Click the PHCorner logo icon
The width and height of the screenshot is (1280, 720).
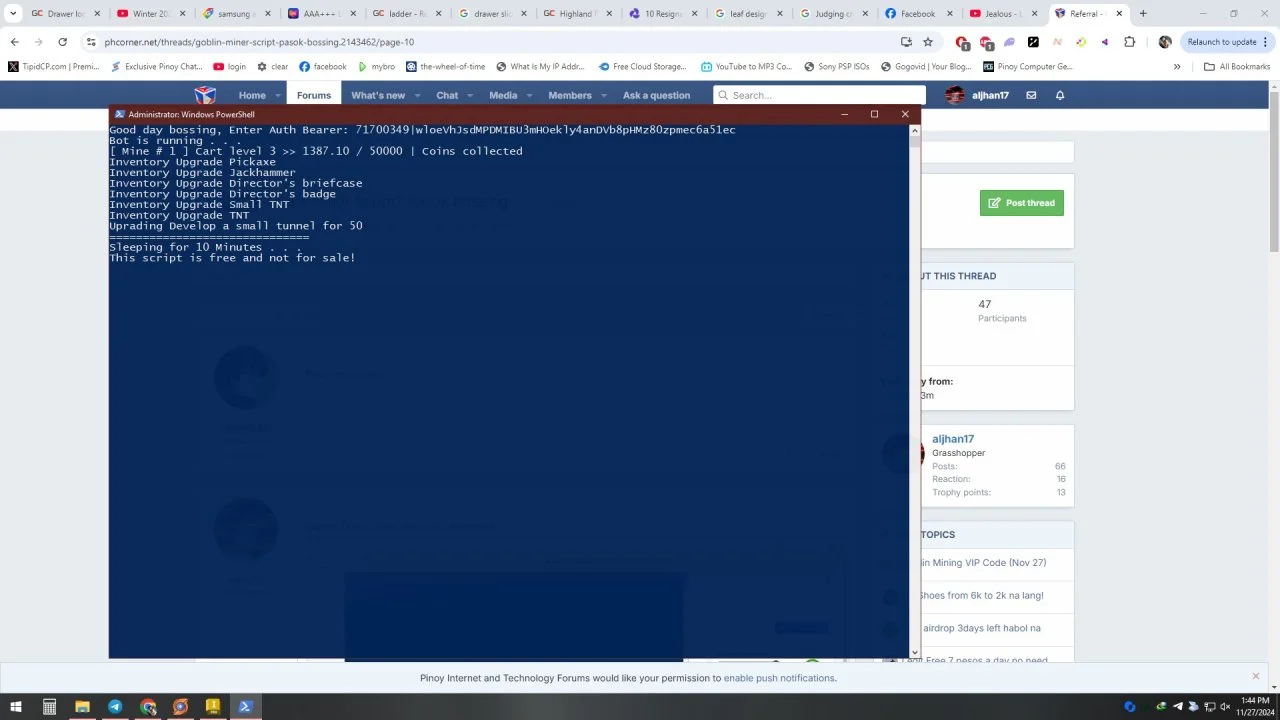coord(205,95)
